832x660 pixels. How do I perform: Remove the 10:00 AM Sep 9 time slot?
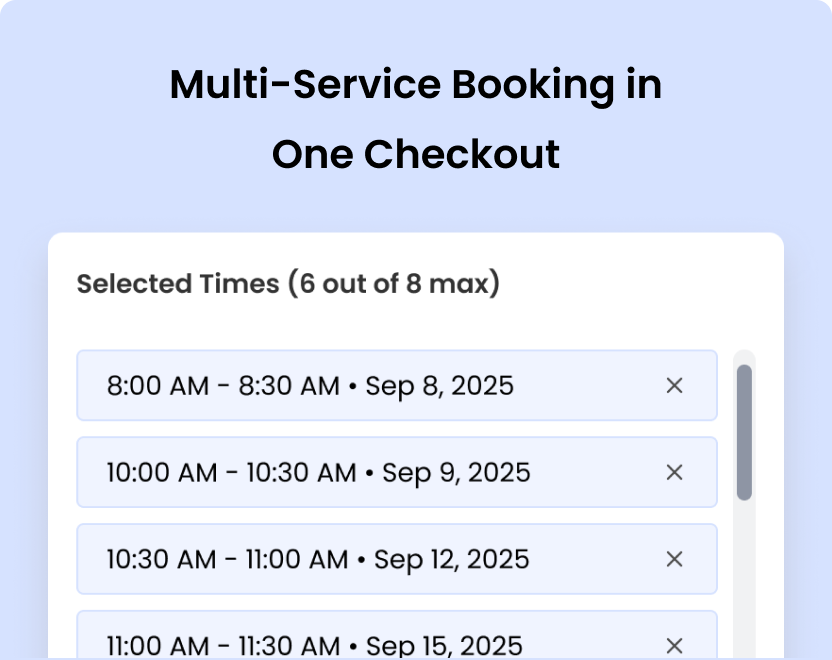pyautogui.click(x=673, y=472)
